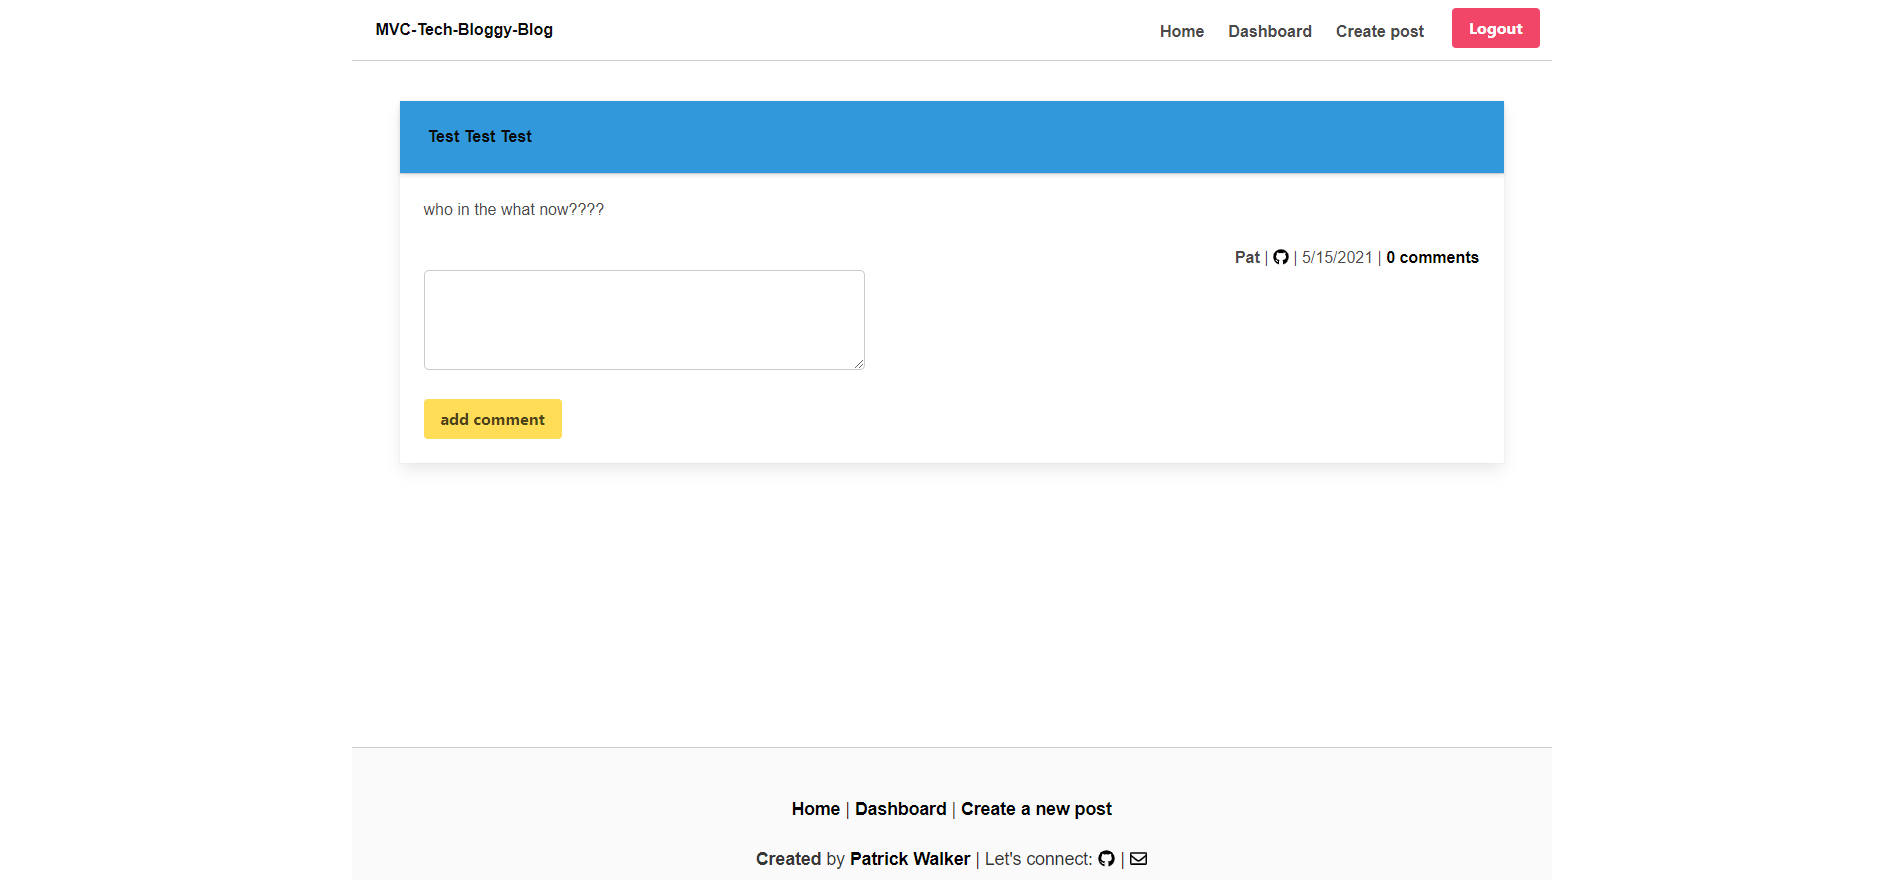Open the GitHub icon beside author Pat
The height and width of the screenshot is (880, 1903).
point(1280,258)
